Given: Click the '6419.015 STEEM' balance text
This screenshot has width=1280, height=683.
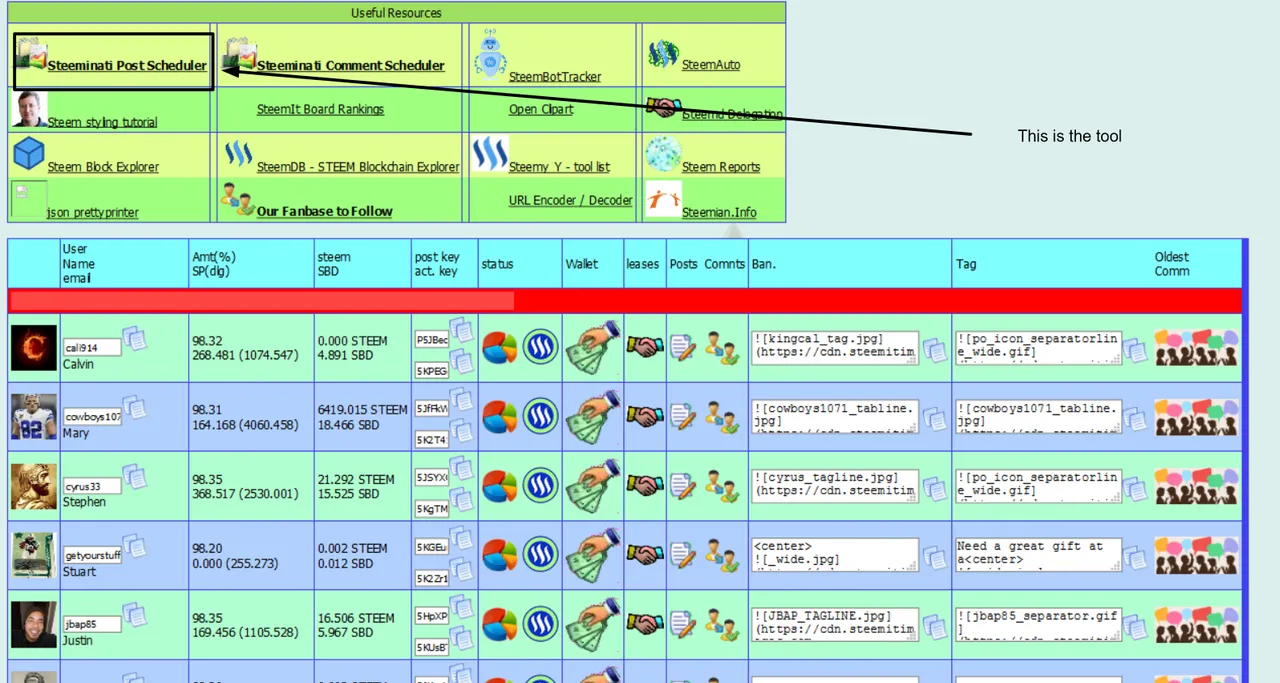Looking at the screenshot, I should click(x=362, y=409).
